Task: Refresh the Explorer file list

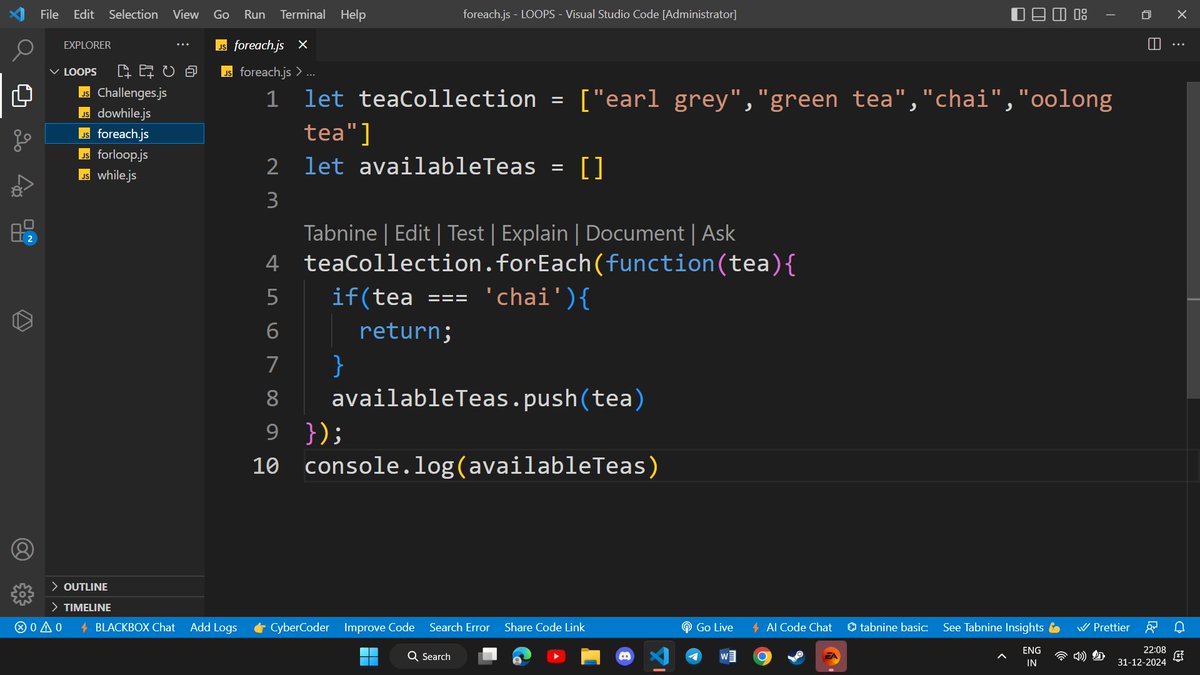Action: (168, 71)
